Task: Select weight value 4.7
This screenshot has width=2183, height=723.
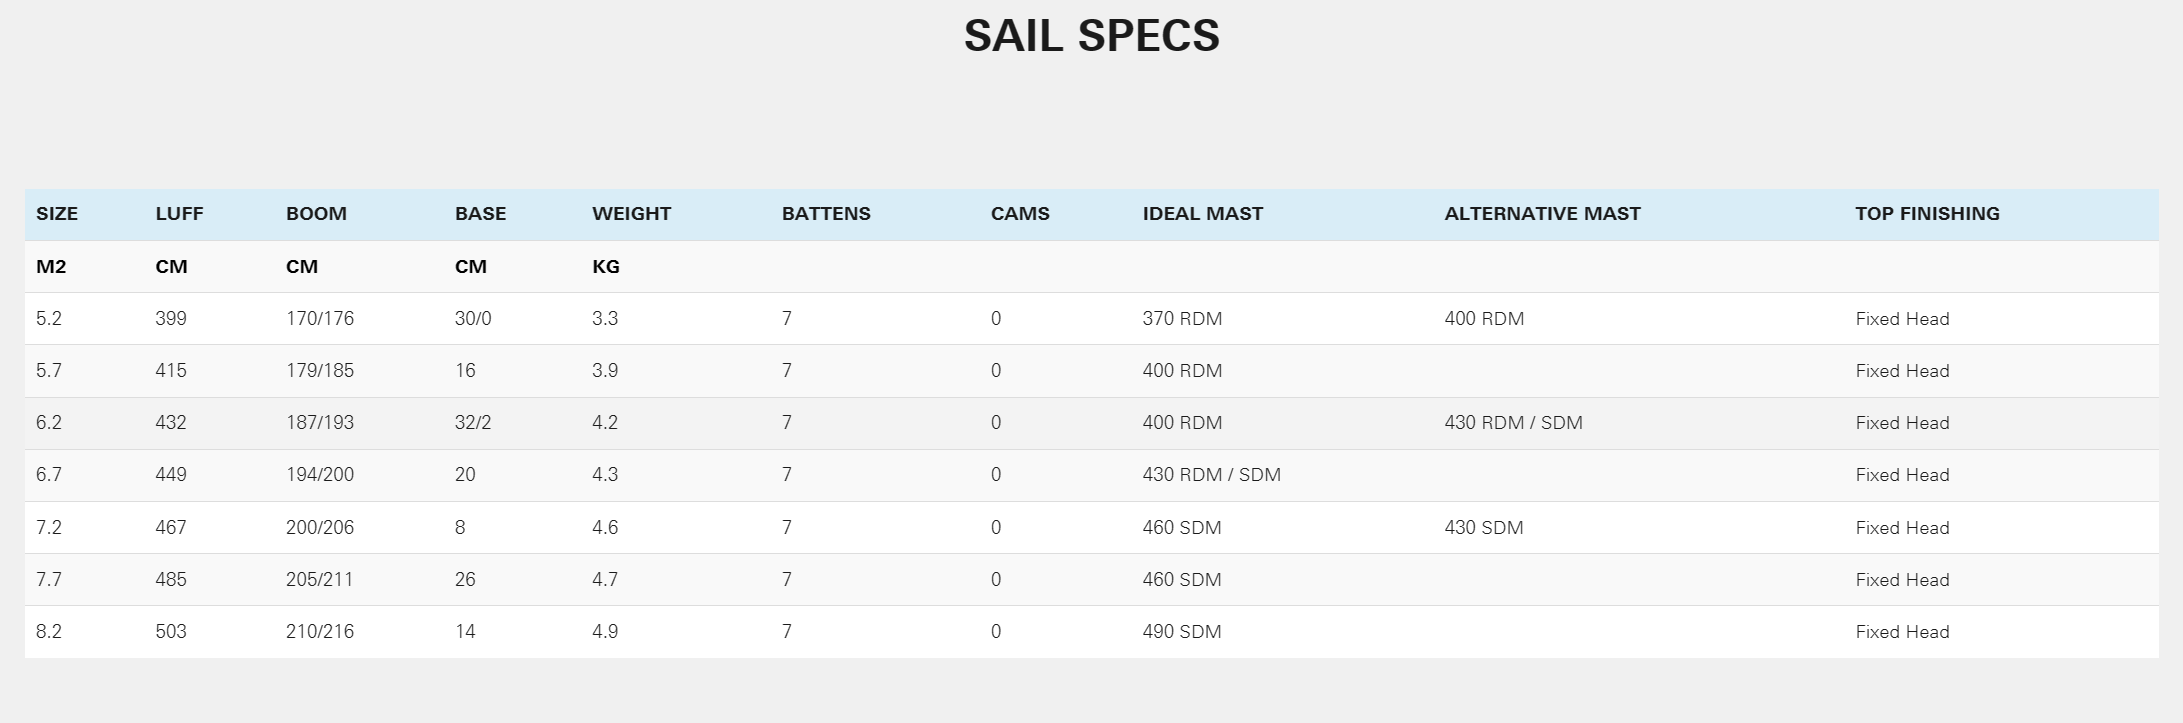Action: (605, 579)
